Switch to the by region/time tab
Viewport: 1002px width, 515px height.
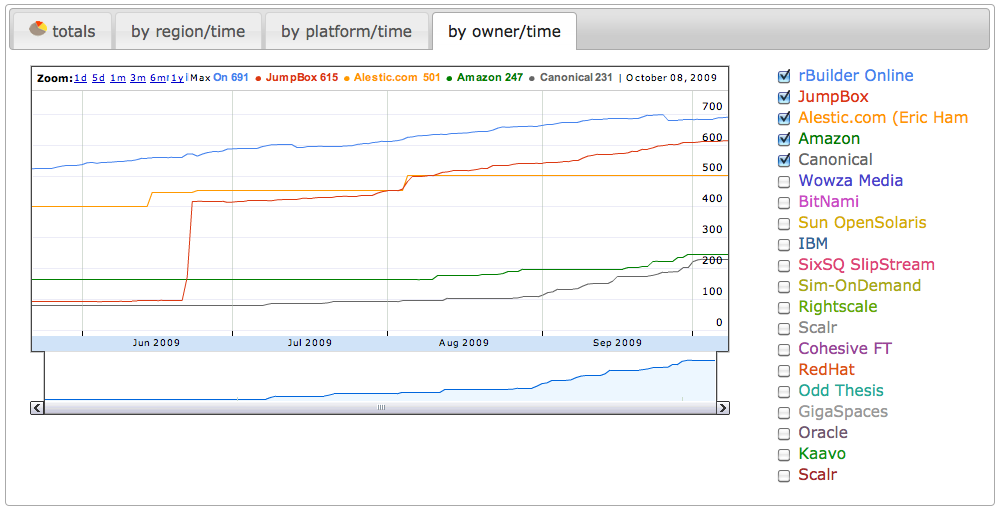point(188,32)
